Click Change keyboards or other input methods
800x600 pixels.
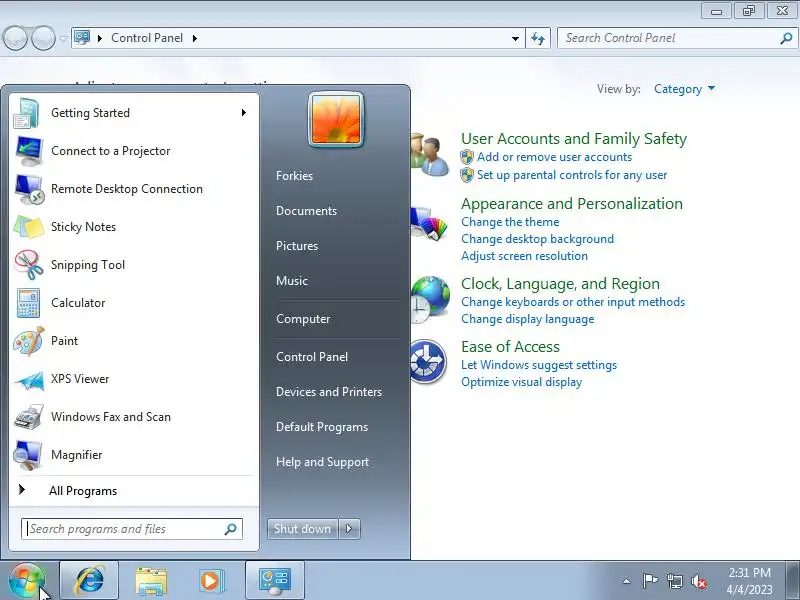click(x=573, y=303)
